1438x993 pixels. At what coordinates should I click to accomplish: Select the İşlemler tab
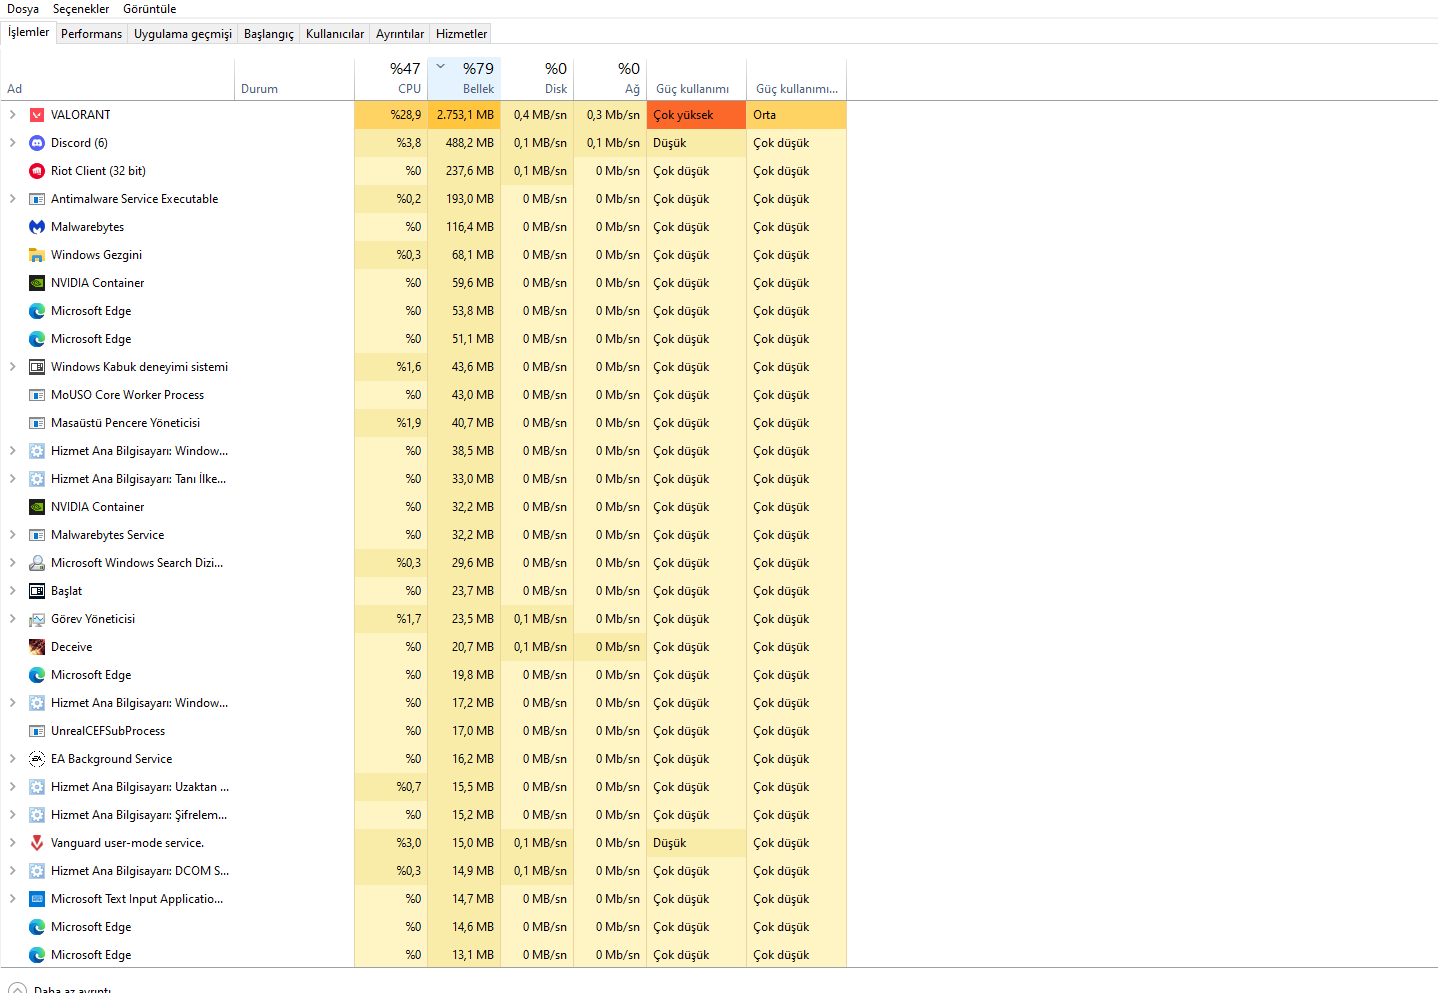click(x=28, y=32)
